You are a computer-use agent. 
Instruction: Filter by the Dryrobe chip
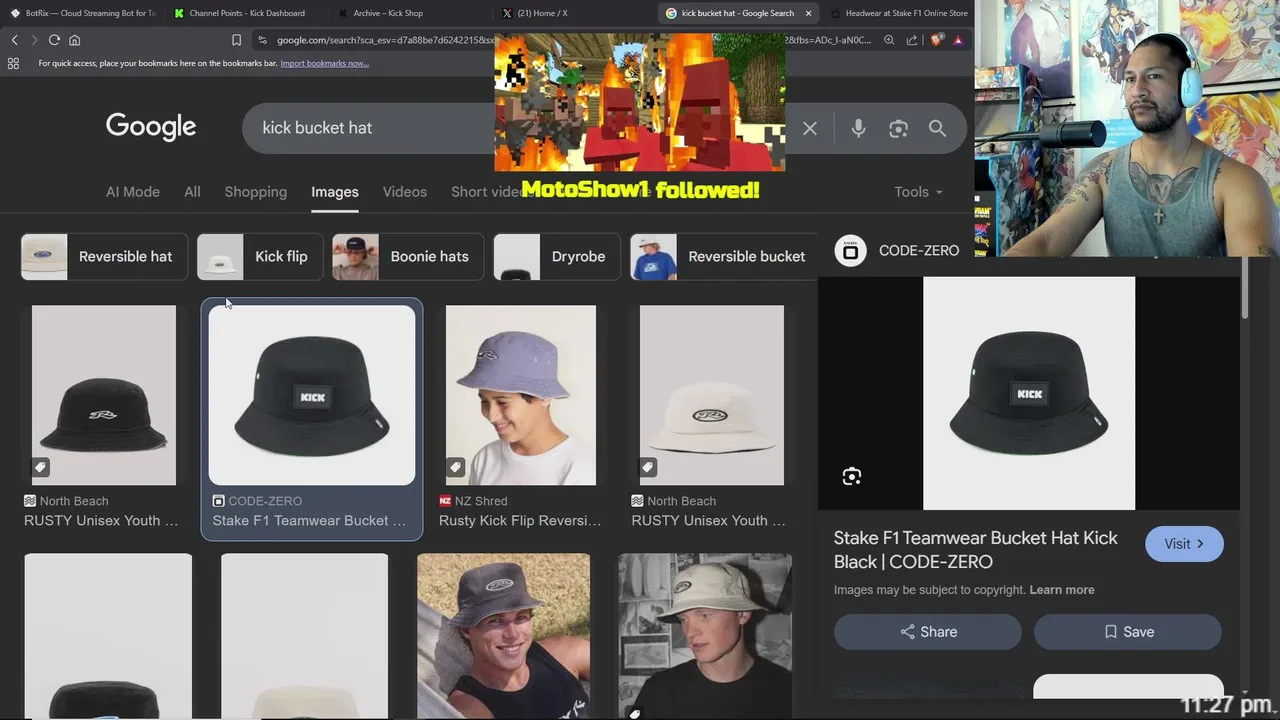(x=556, y=257)
